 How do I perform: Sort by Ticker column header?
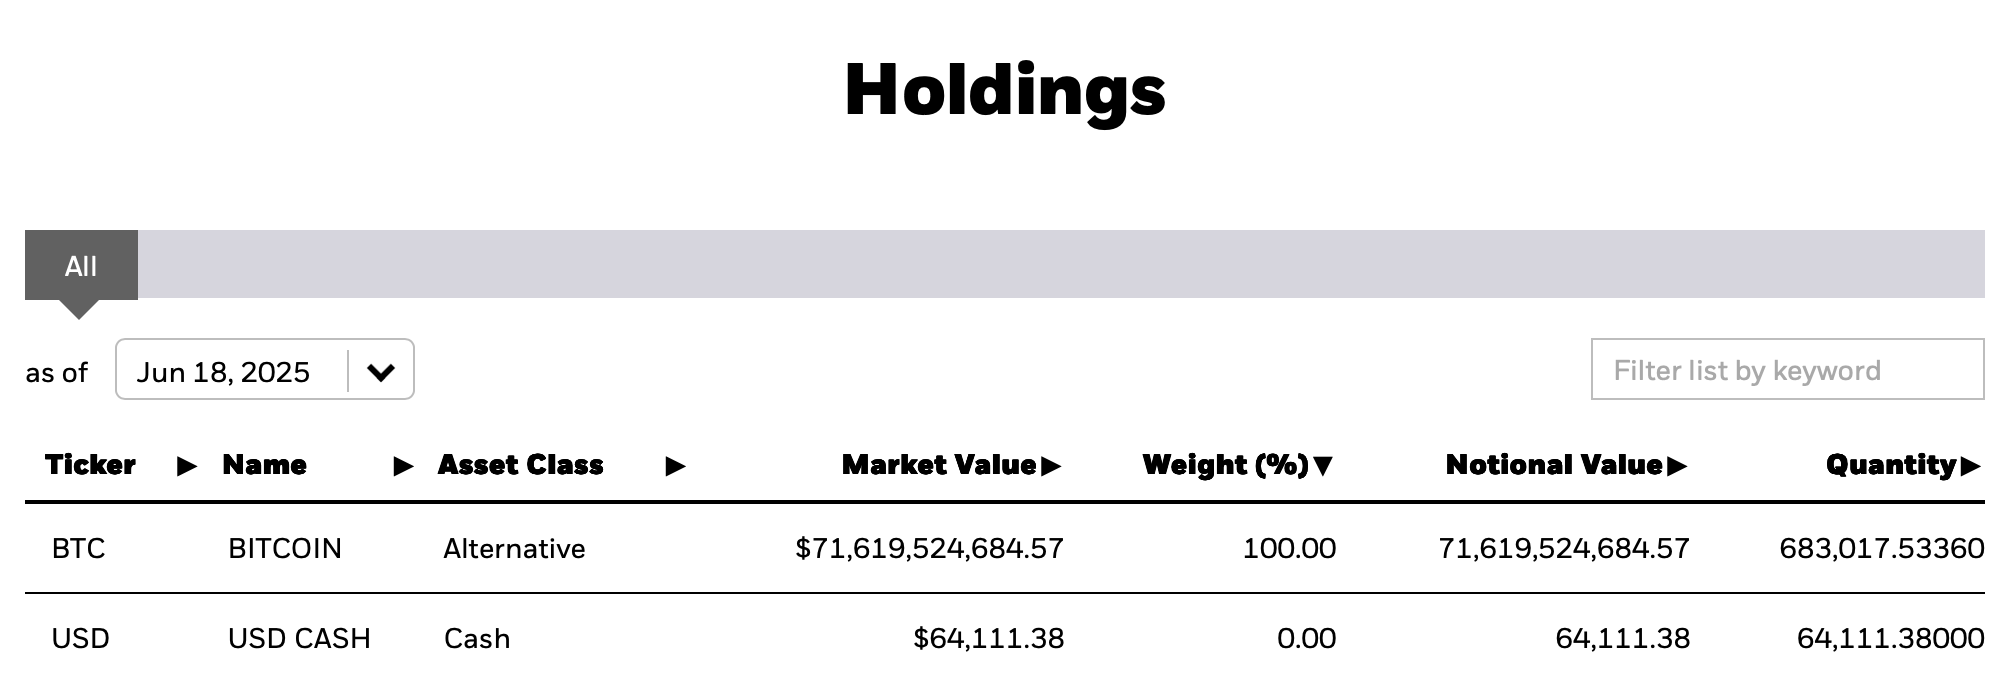point(91,465)
